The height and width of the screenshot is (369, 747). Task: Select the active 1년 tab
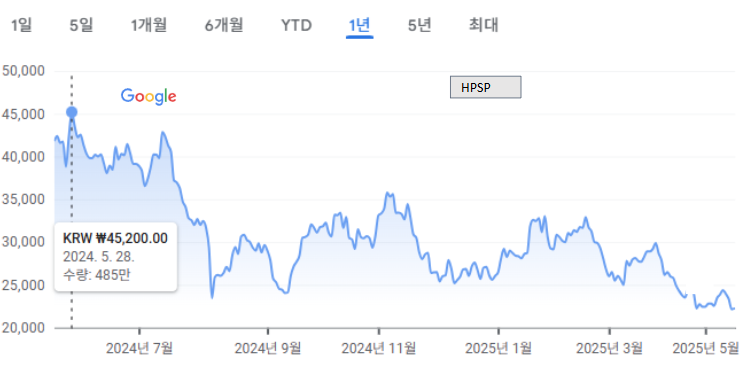click(x=360, y=25)
